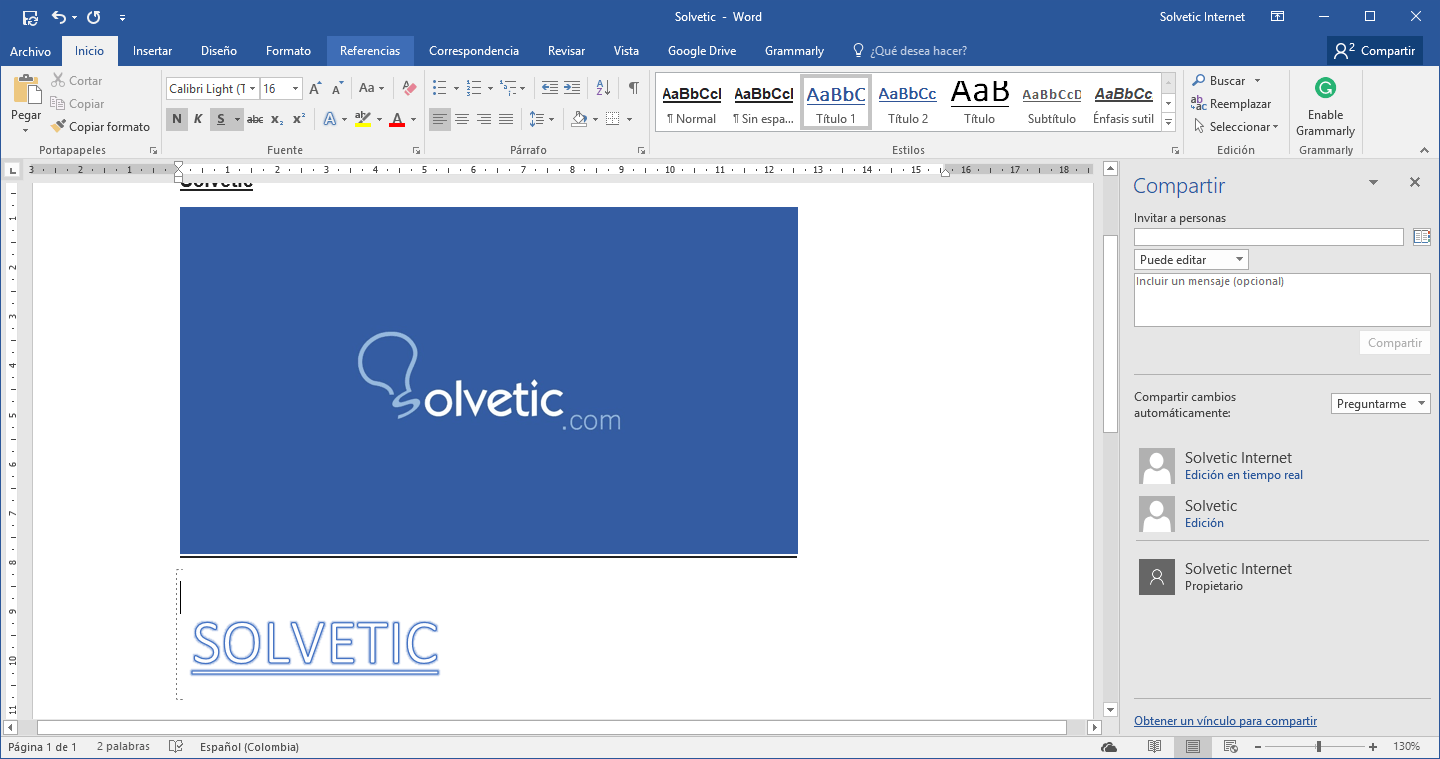
Task: Toggle bold (N) formatting
Action: point(177,120)
